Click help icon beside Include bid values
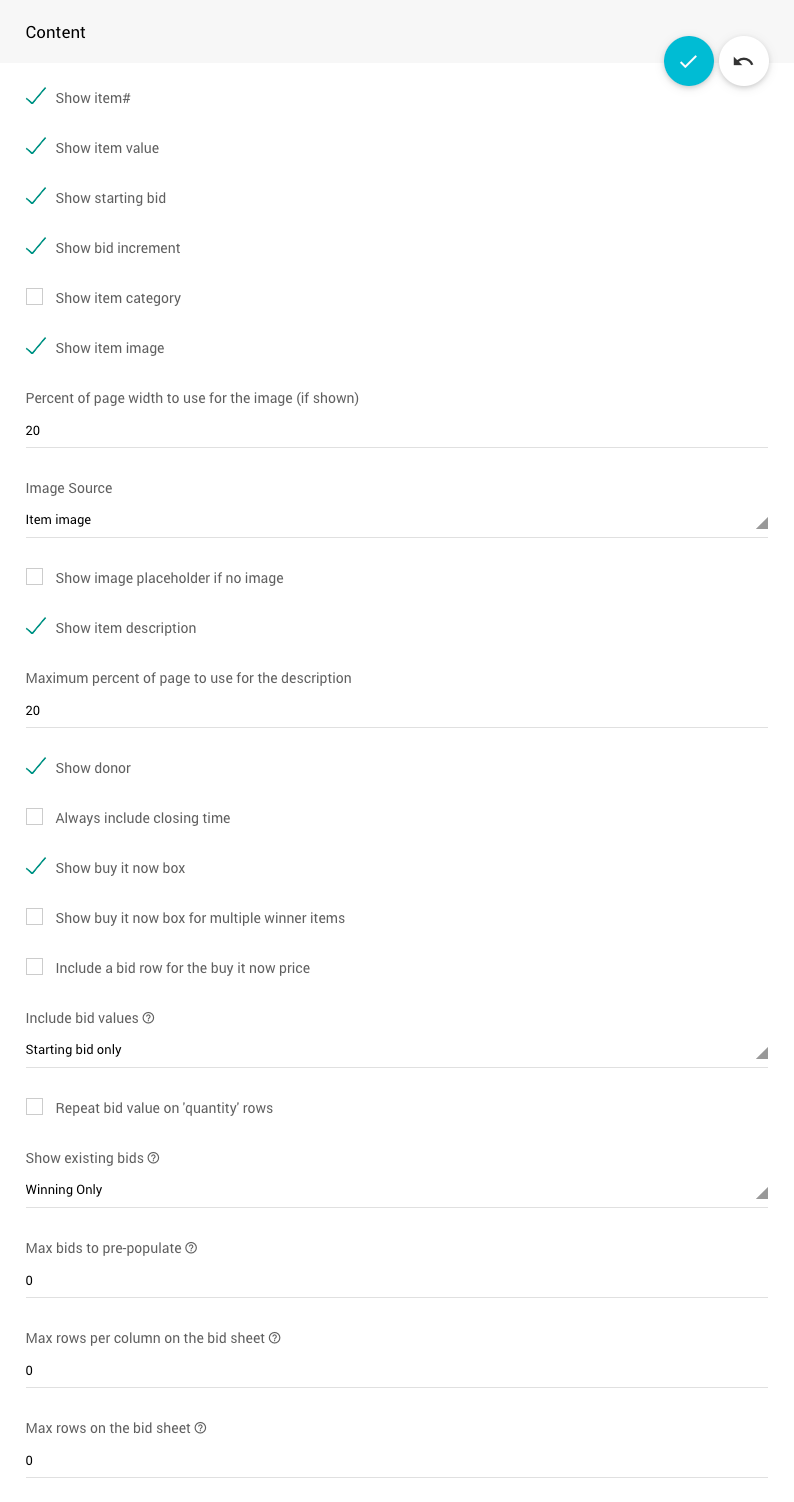794x1502 pixels. pyautogui.click(x=149, y=1018)
